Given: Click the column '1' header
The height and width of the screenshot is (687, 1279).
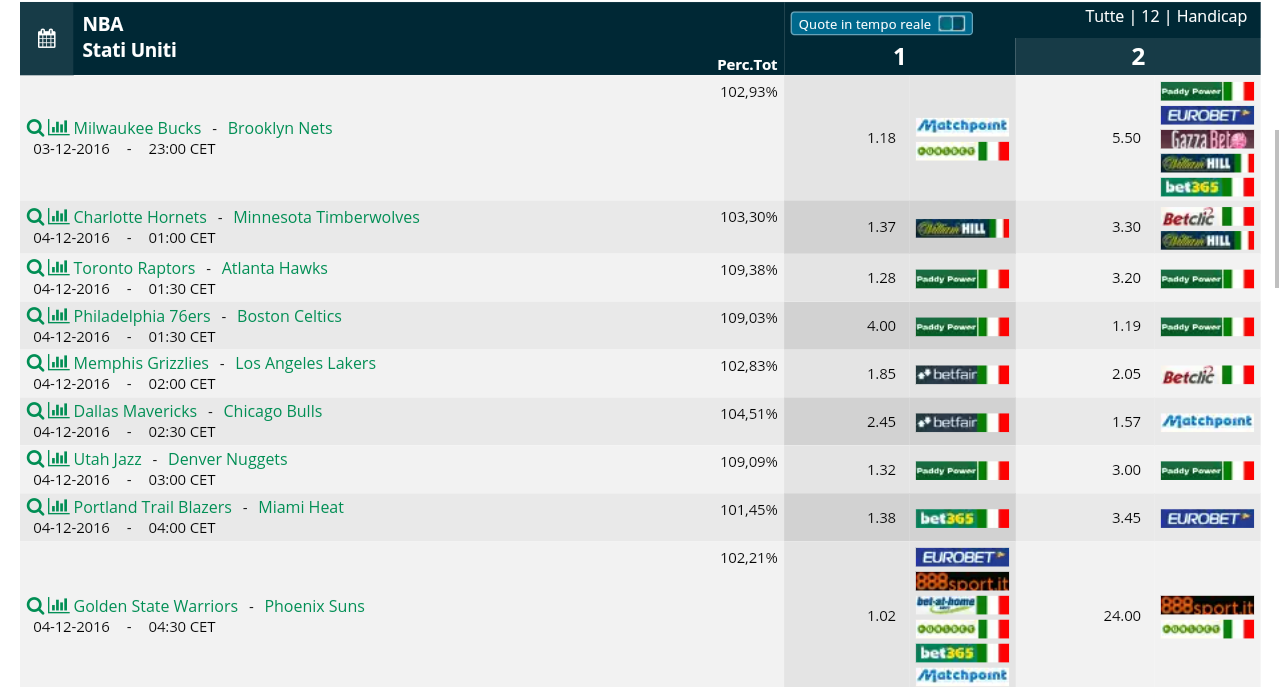Looking at the screenshot, I should coord(899,57).
